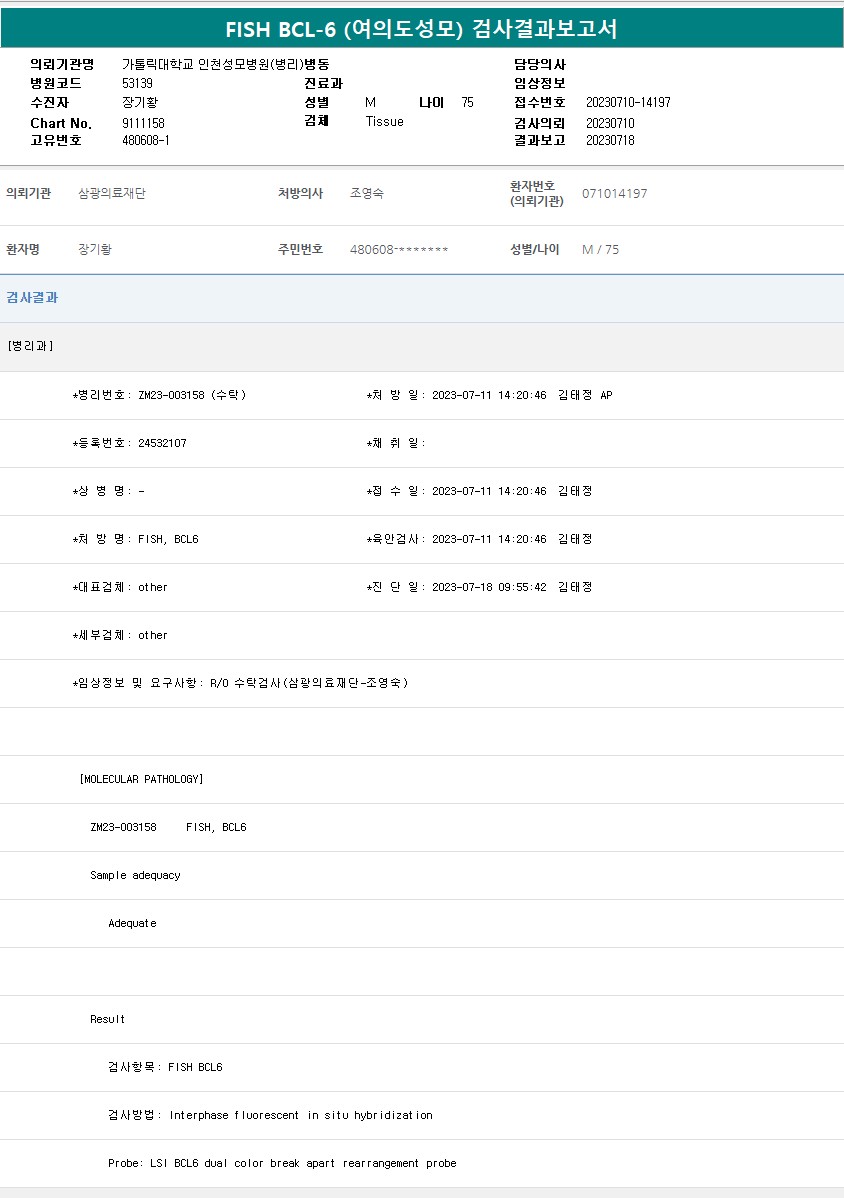The height and width of the screenshot is (1198, 844).
Task: Click the FISH BCL-6 report title banner
Action: point(421,29)
